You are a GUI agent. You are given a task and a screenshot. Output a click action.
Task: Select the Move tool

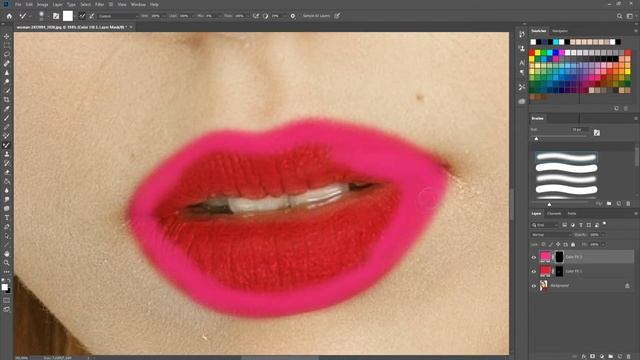click(7, 37)
